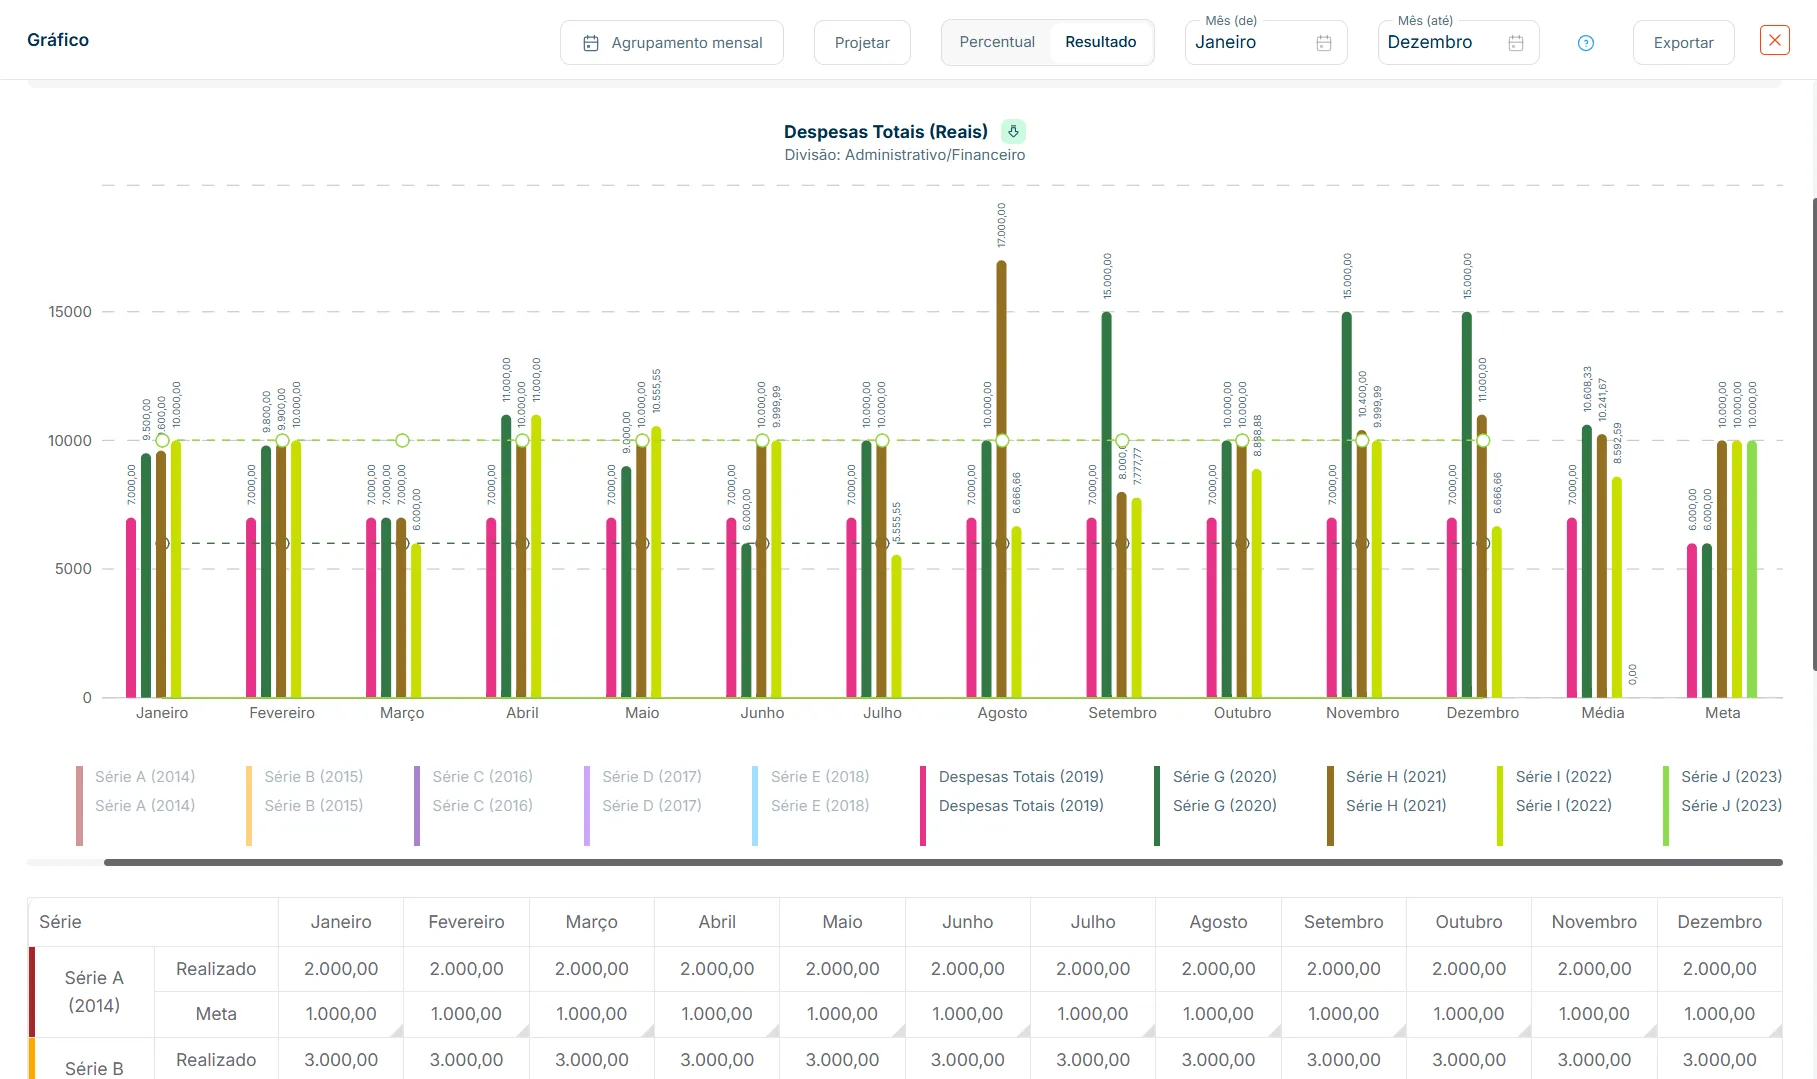Click Série A Realizado cell for Janeiro
The width and height of the screenshot is (1817, 1079).
coord(341,969)
